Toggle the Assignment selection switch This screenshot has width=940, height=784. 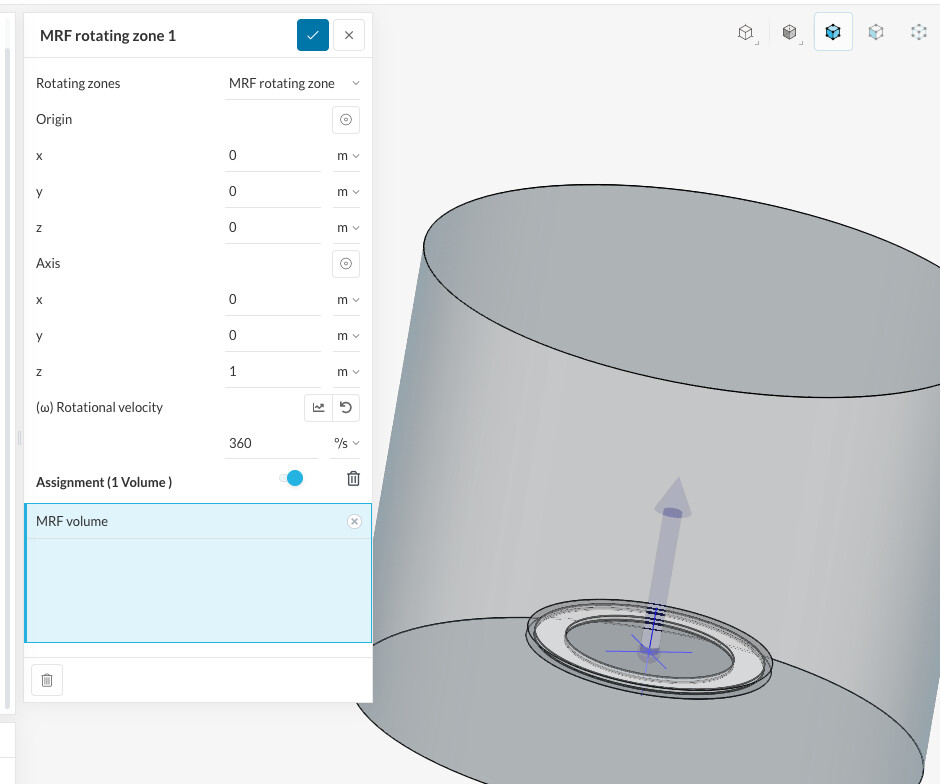pyautogui.click(x=291, y=478)
